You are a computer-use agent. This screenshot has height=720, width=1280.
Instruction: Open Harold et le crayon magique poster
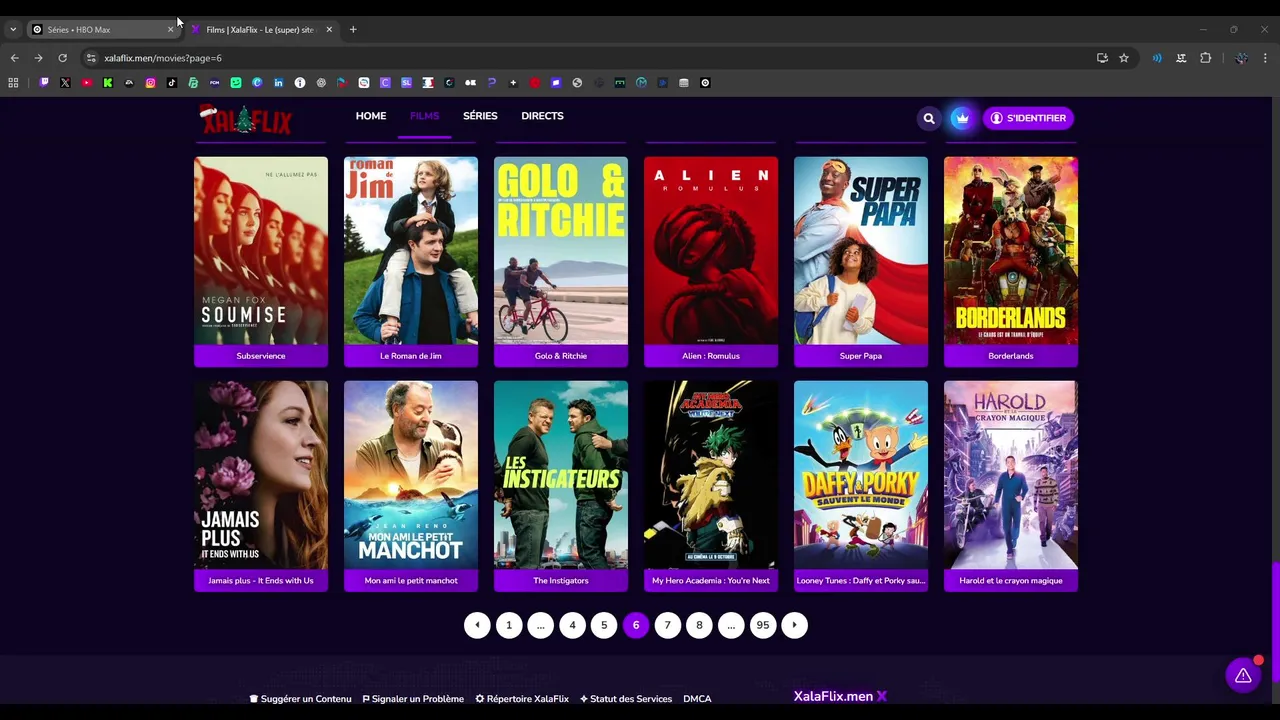tap(1011, 475)
